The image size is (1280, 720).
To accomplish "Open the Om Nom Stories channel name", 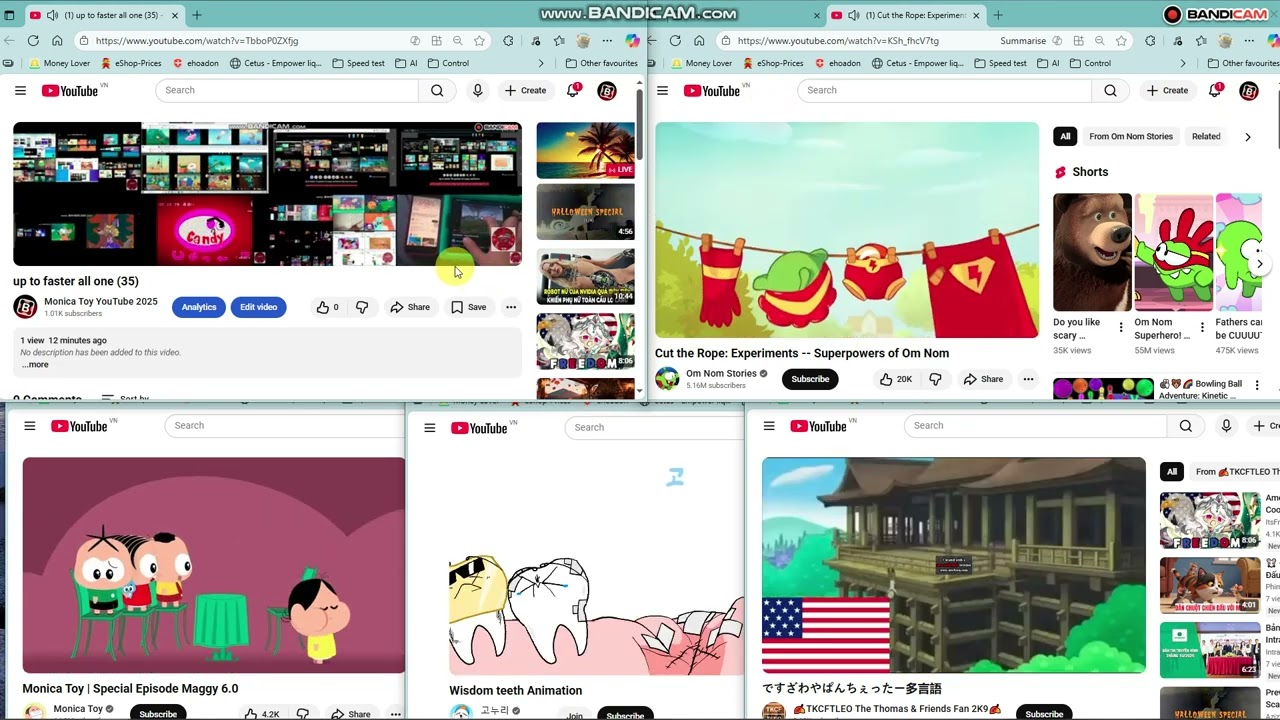I will point(721,374).
